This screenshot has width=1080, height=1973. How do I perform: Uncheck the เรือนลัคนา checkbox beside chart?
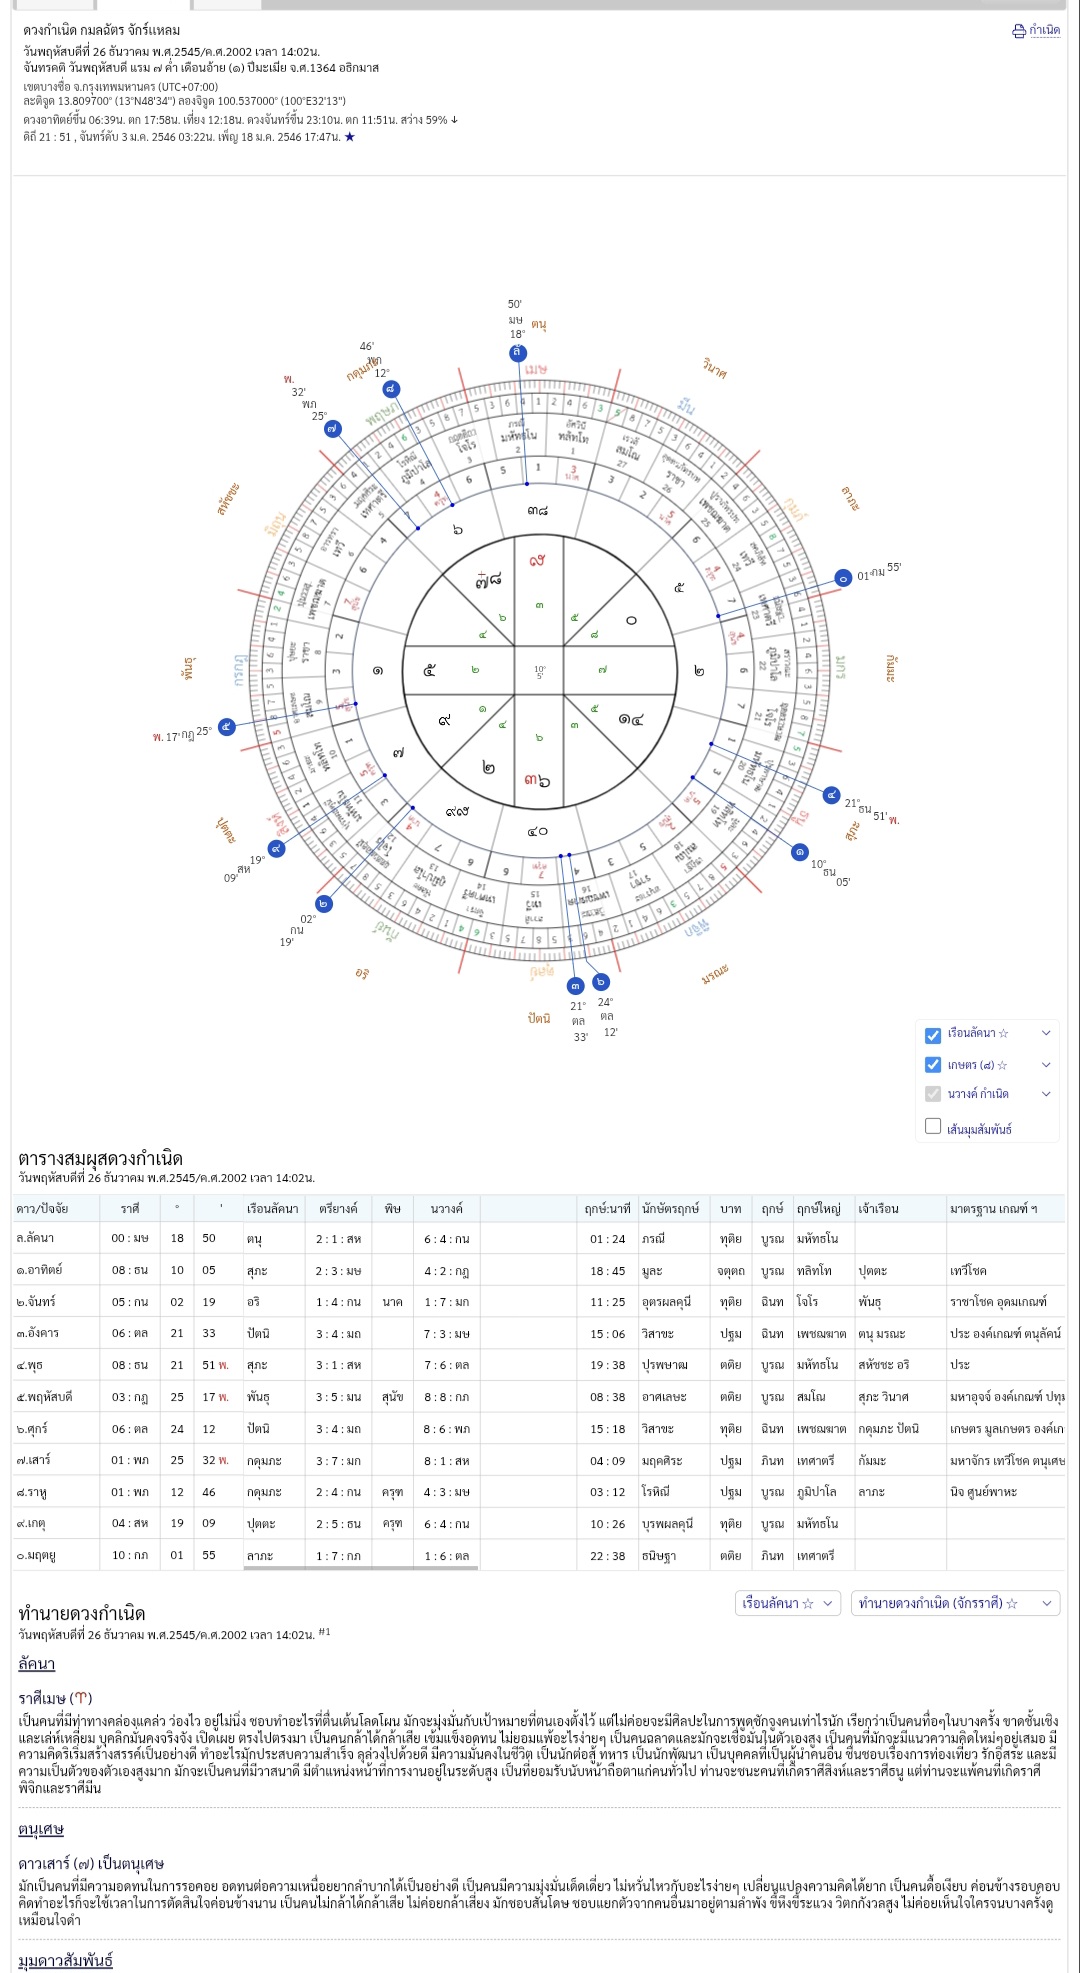(933, 1034)
